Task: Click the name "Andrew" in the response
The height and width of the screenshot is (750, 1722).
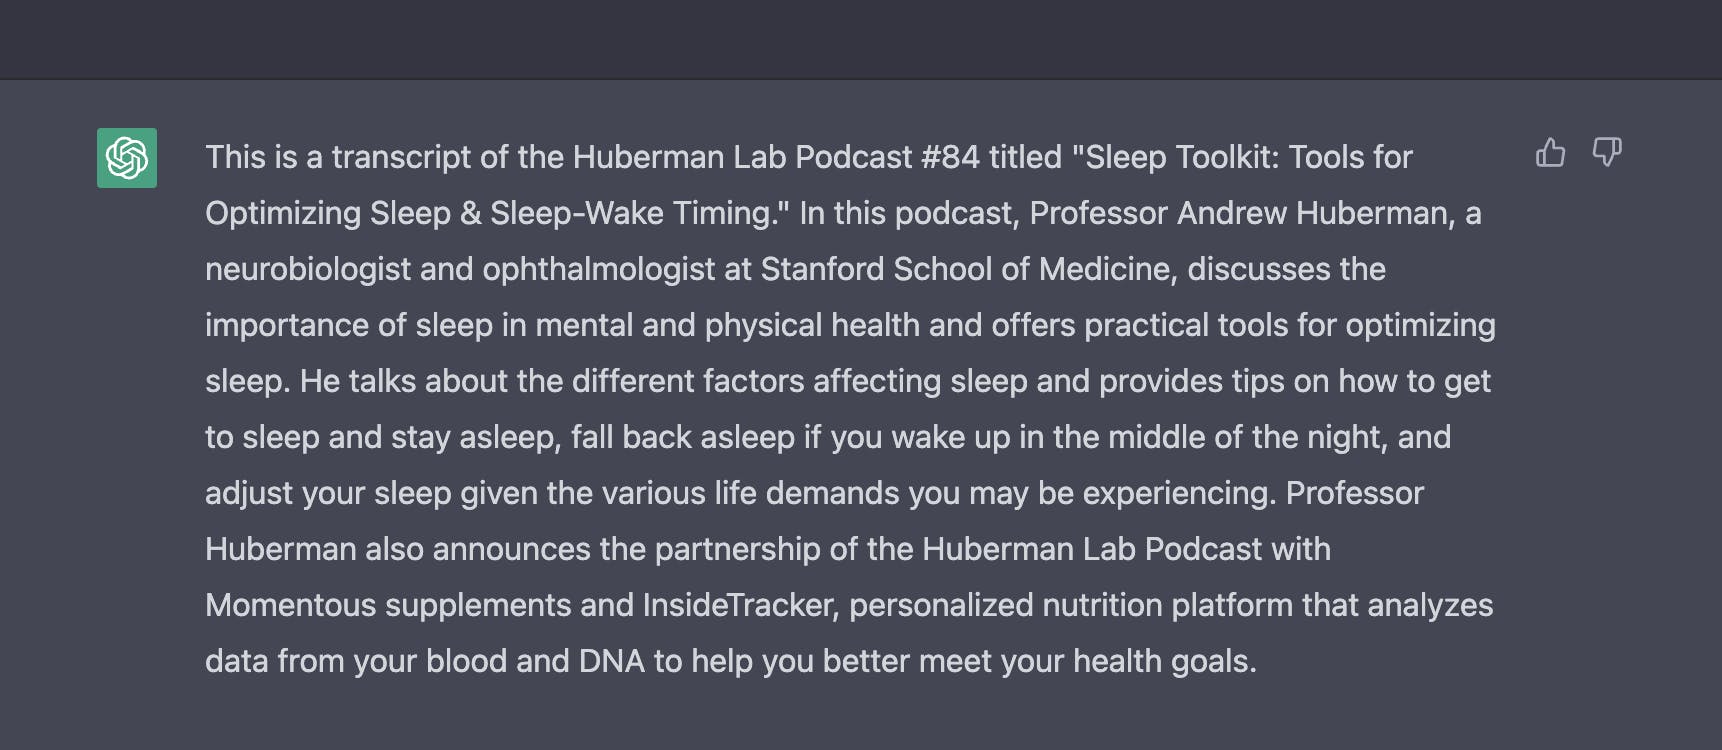Action: tap(1232, 213)
